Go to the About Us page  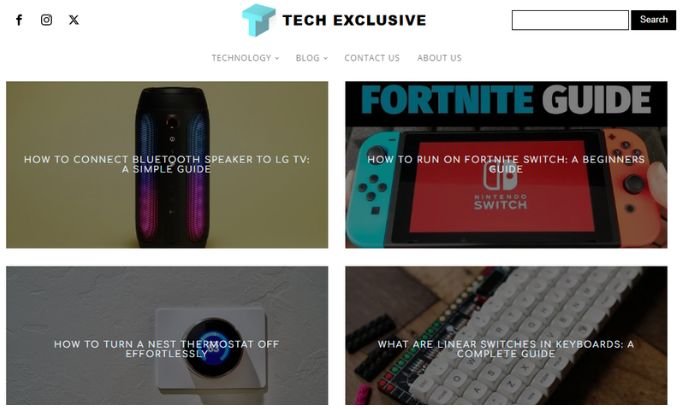tap(439, 58)
